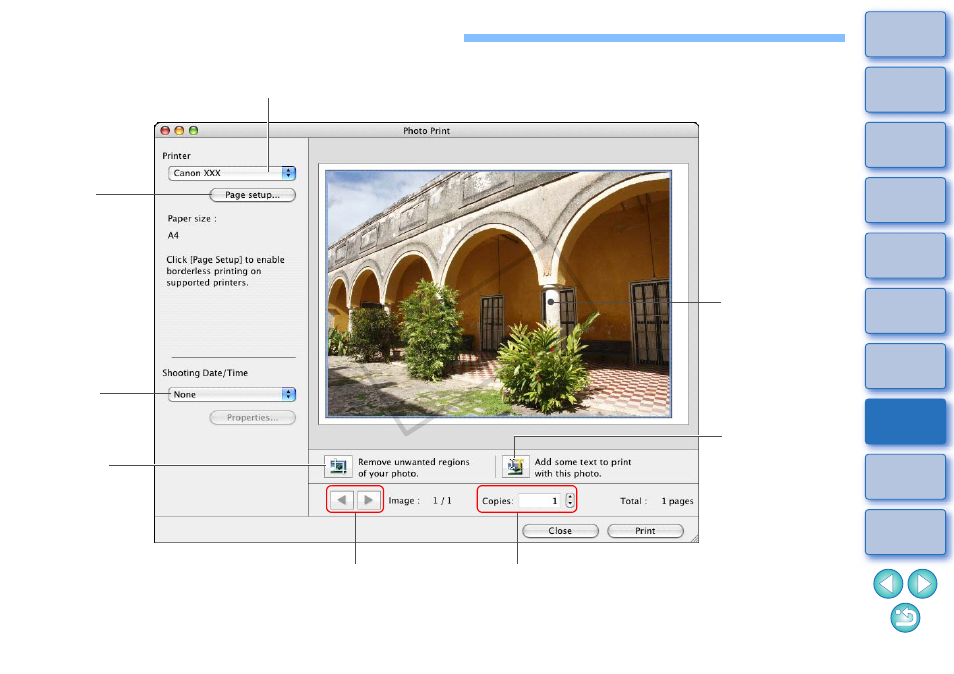954x674 pixels.
Task: Go to the previous image with left arrow
Action: (x=342, y=500)
